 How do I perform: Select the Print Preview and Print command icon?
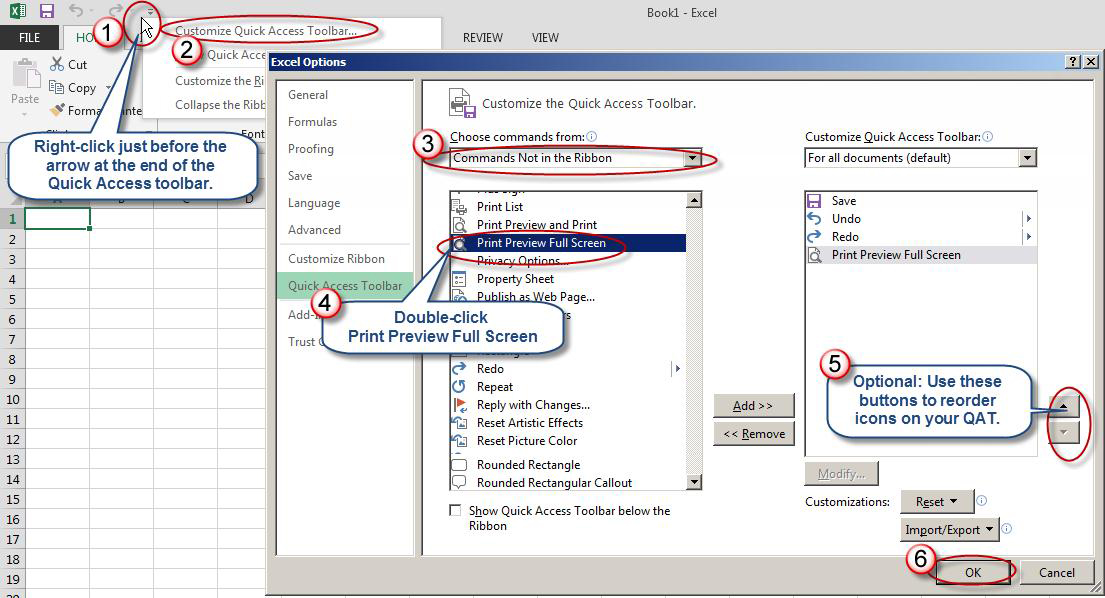461,224
